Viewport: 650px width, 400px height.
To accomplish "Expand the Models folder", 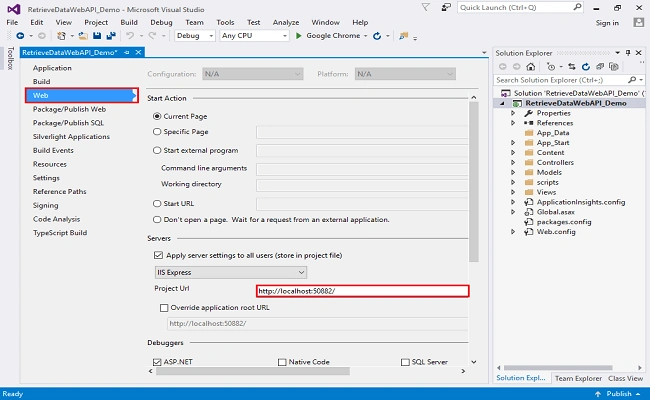I will [513, 172].
